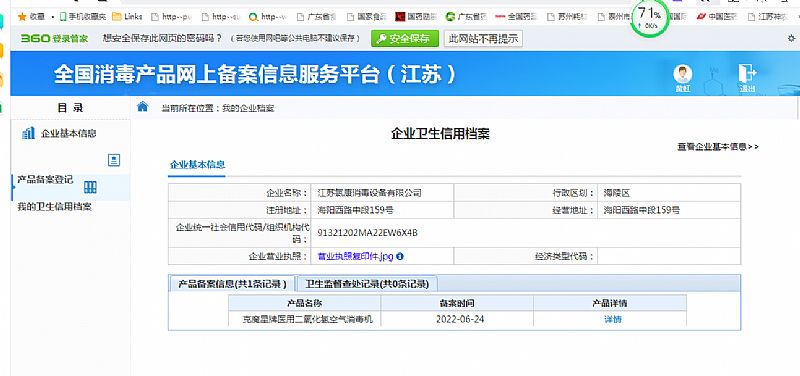The height and width of the screenshot is (376, 800).
Task: Click the blue grid icon near 产品备案登记
Action: 90,187
